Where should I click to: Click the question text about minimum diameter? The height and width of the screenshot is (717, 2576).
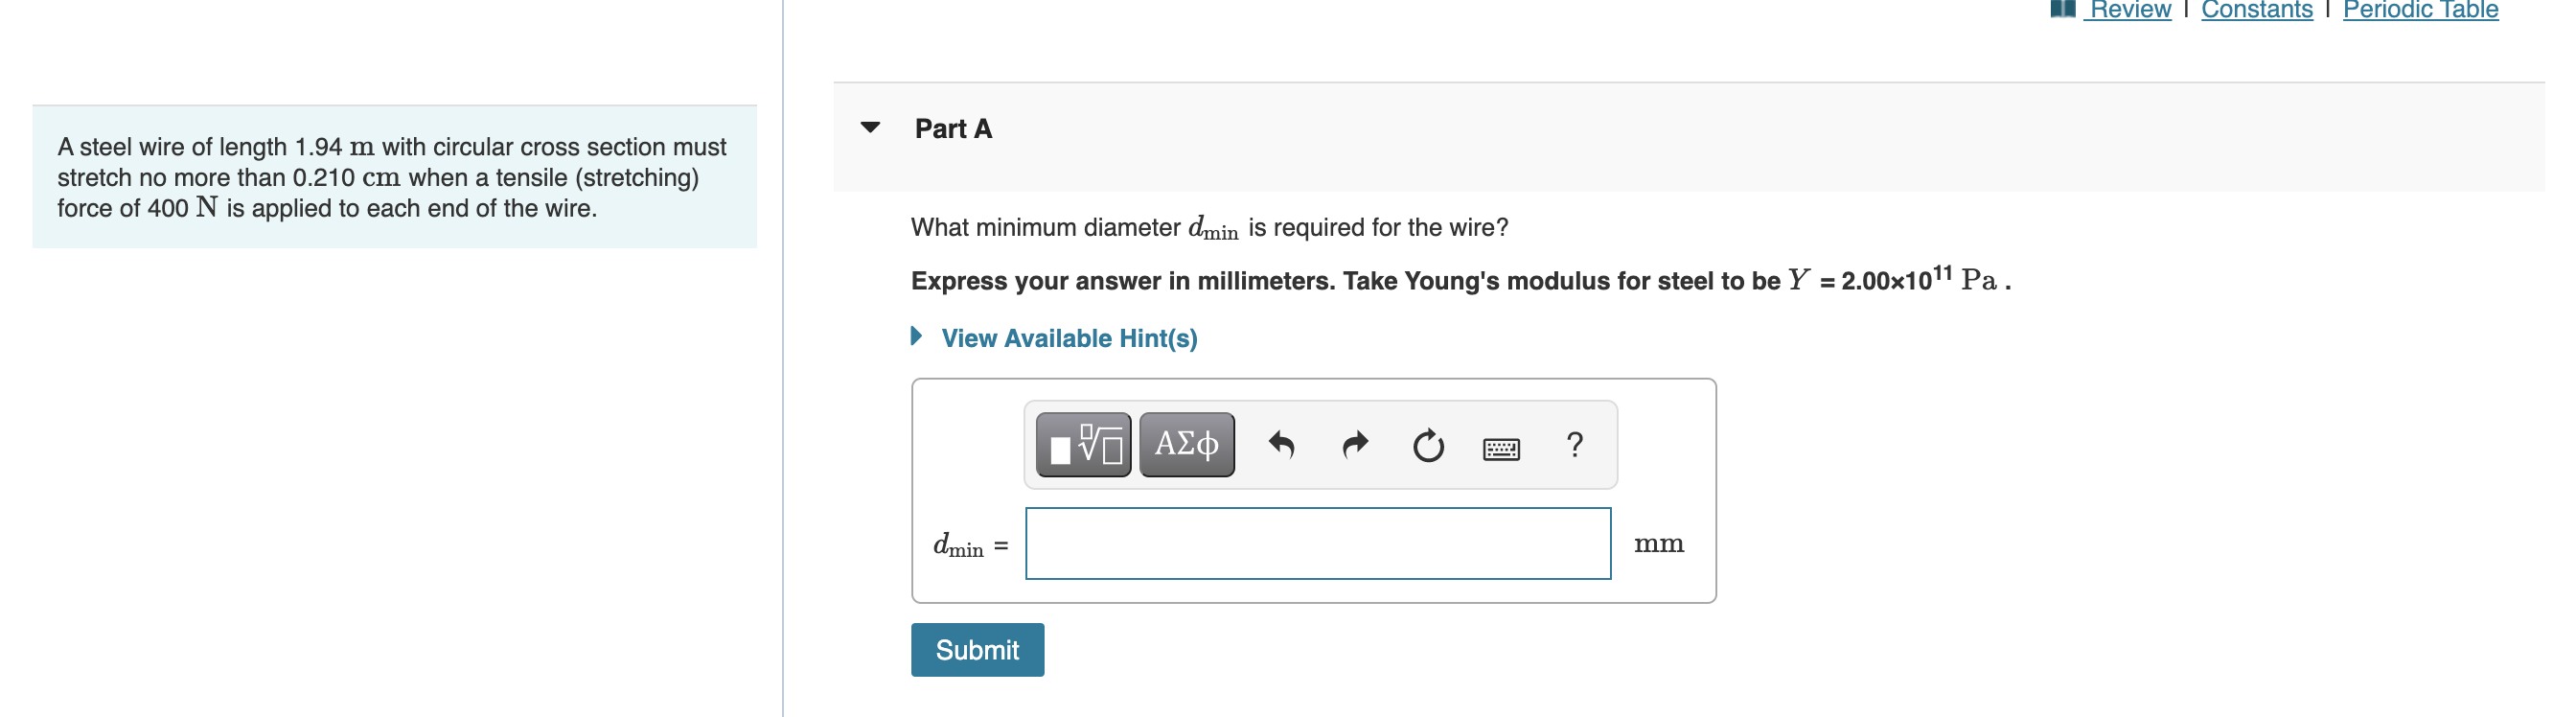(1209, 228)
